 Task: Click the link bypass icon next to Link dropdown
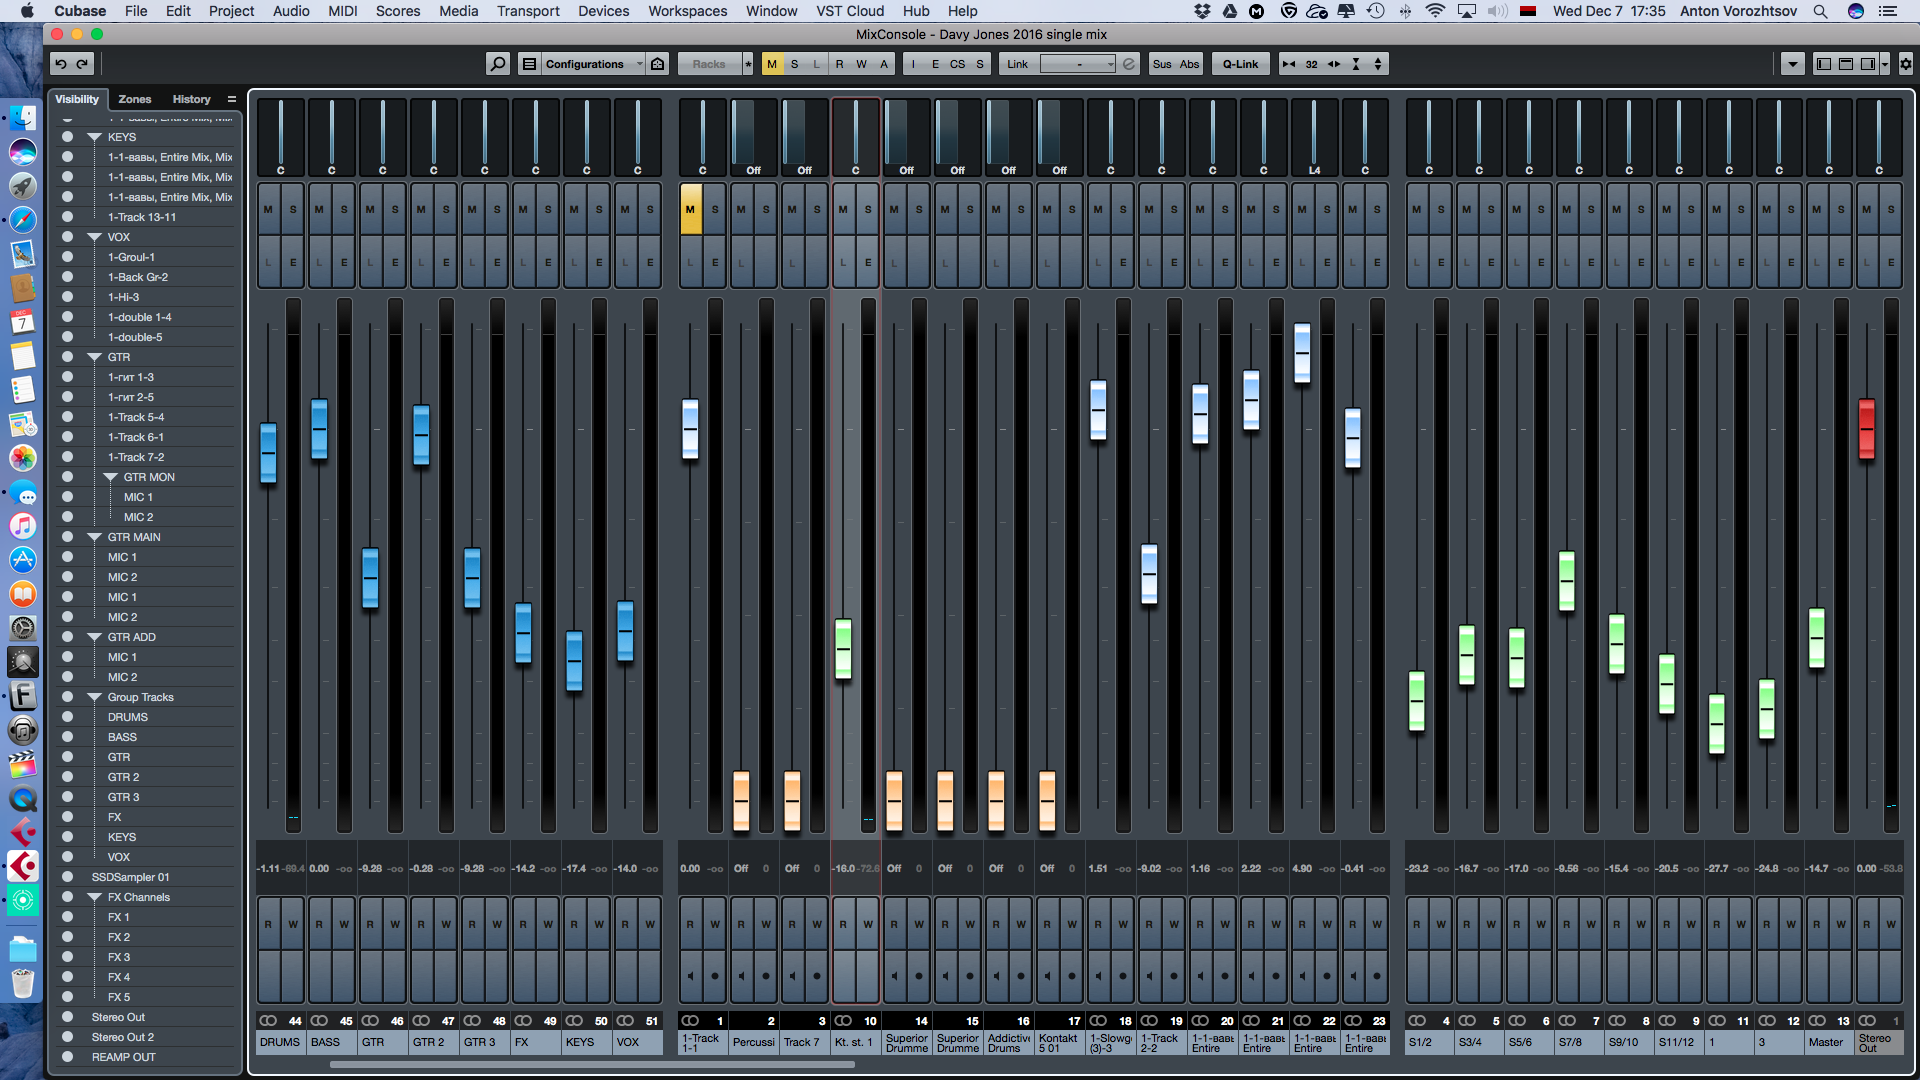[x=1129, y=64]
